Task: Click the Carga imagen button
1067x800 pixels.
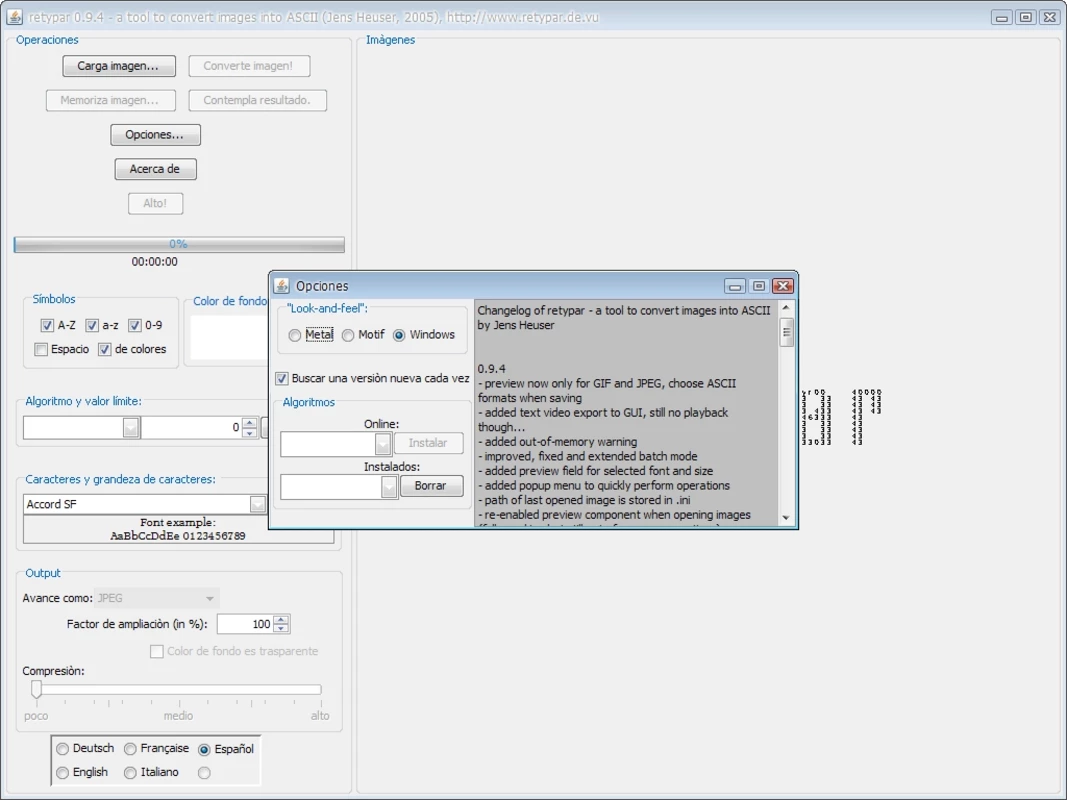Action: tap(118, 66)
